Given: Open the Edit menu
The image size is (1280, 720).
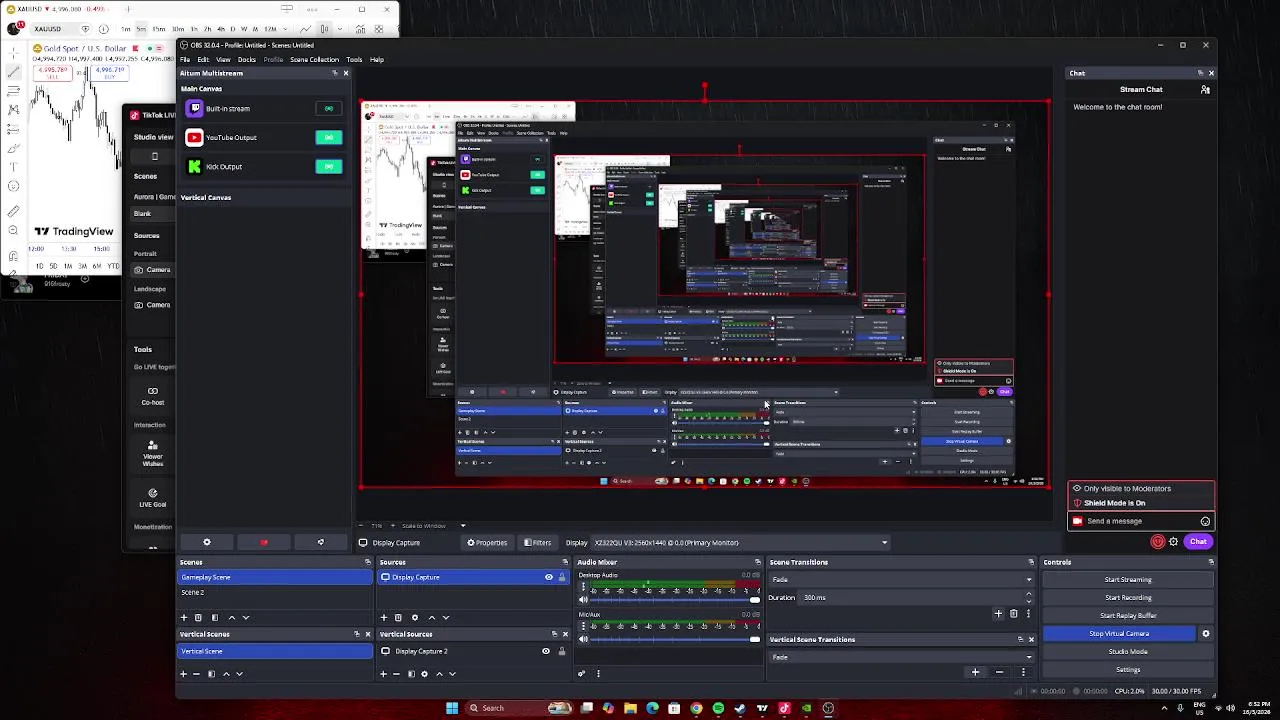Looking at the screenshot, I should coord(203,59).
